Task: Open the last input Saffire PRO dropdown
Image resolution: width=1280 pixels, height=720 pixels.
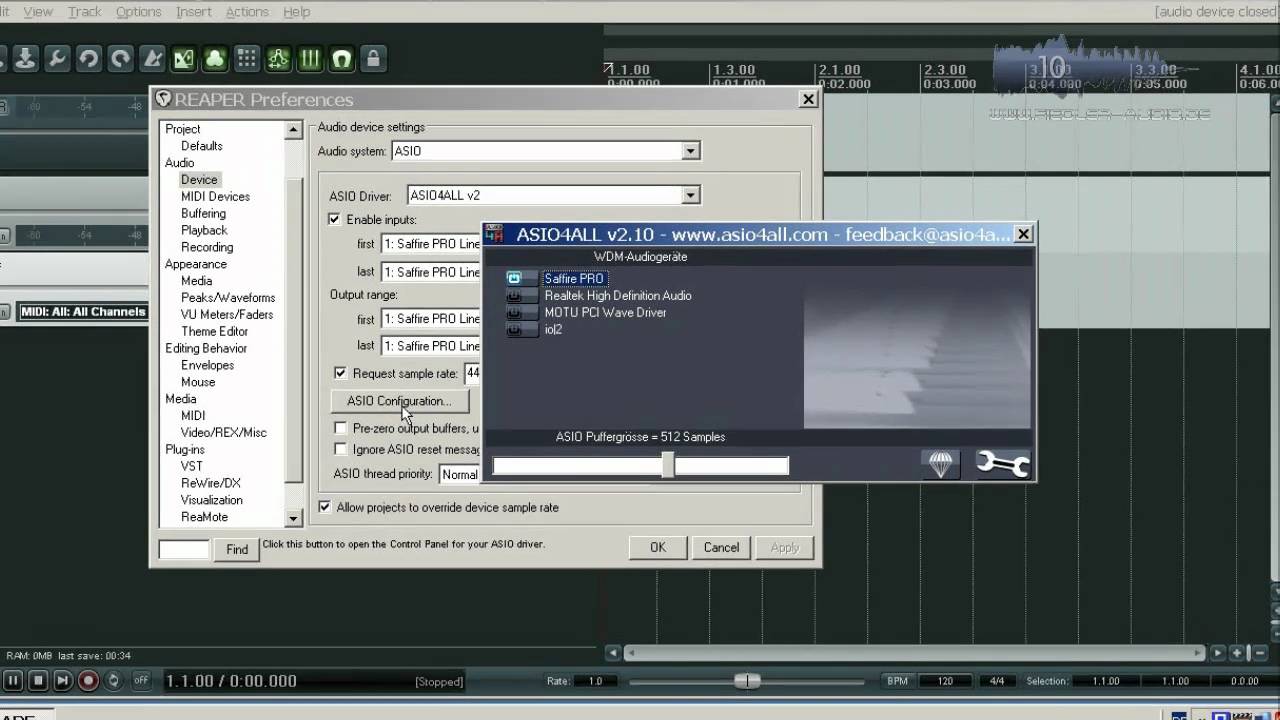Action: [x=431, y=272]
